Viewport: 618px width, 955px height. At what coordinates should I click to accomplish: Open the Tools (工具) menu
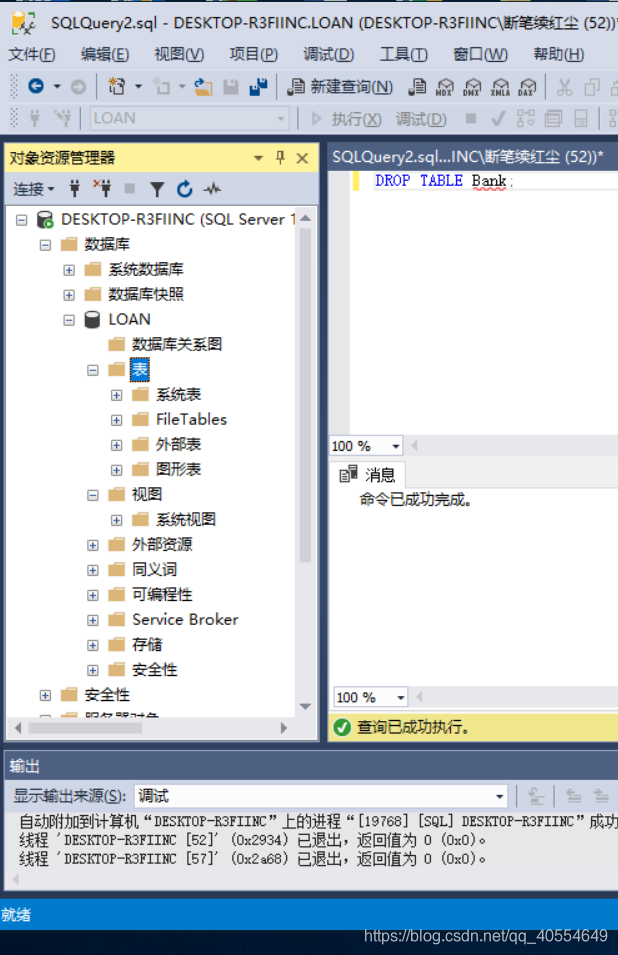point(404,54)
